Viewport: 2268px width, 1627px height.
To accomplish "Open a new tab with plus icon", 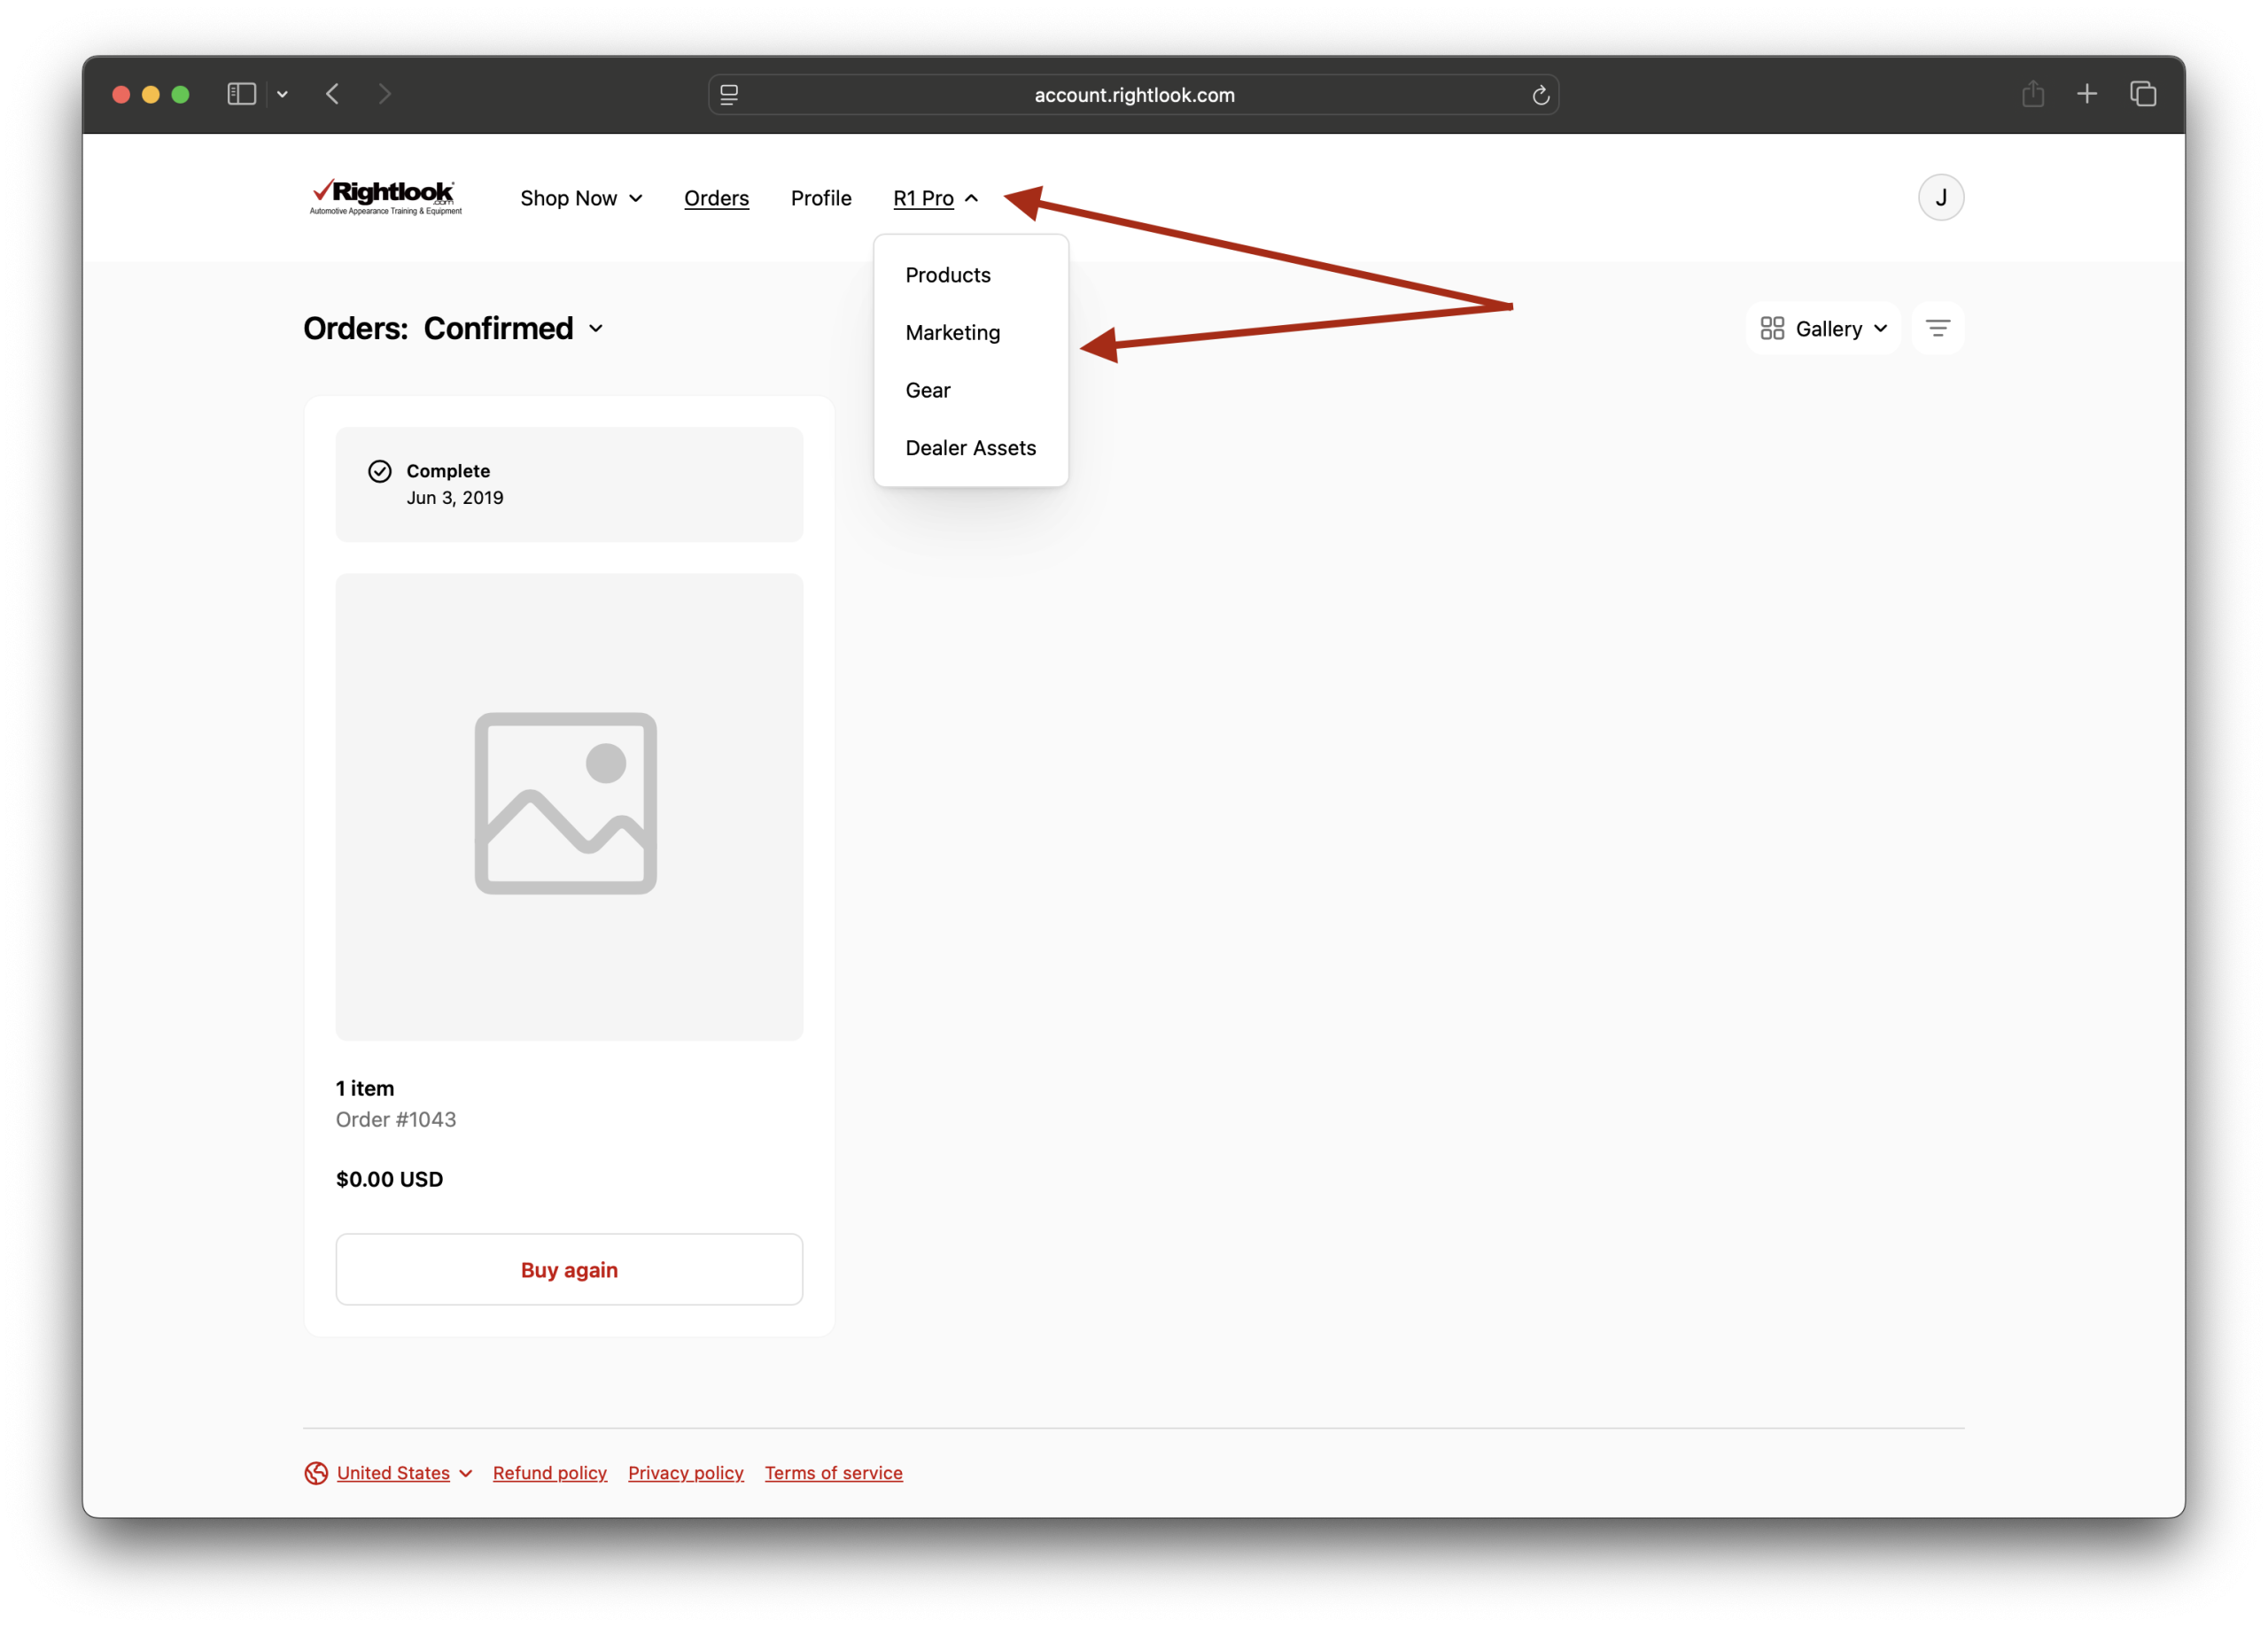I will click(2087, 94).
